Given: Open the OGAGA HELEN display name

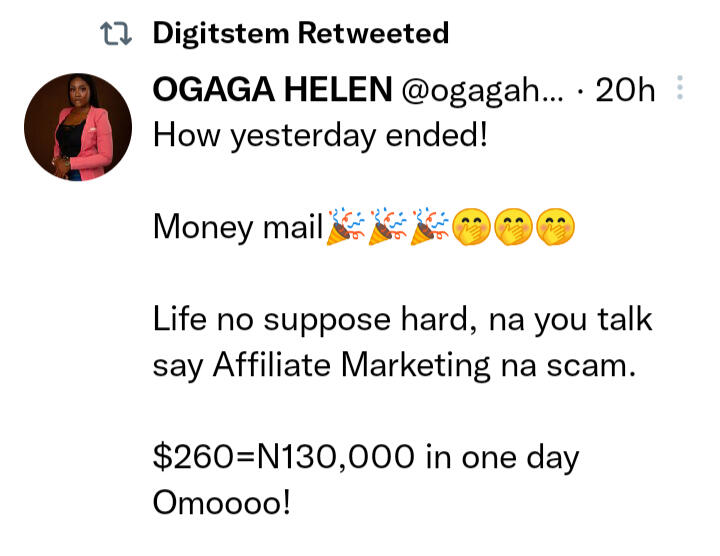Looking at the screenshot, I should 272,91.
